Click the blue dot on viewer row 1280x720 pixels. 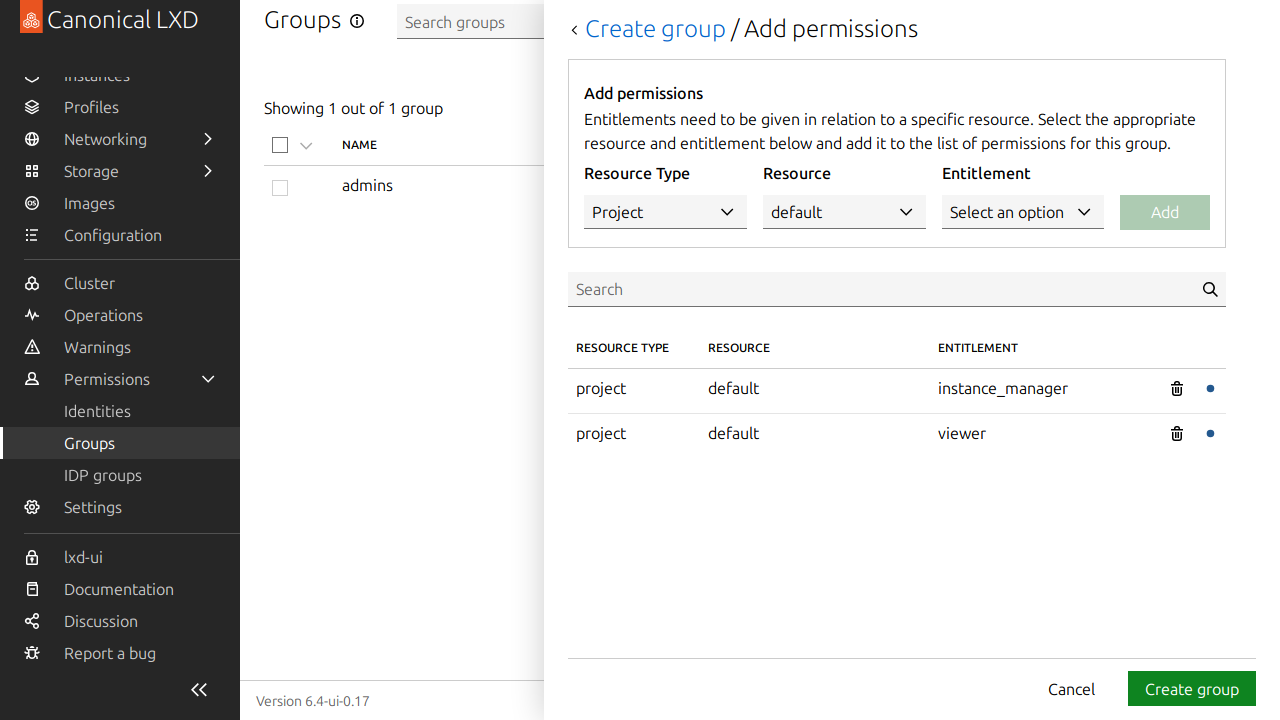pyautogui.click(x=1210, y=434)
